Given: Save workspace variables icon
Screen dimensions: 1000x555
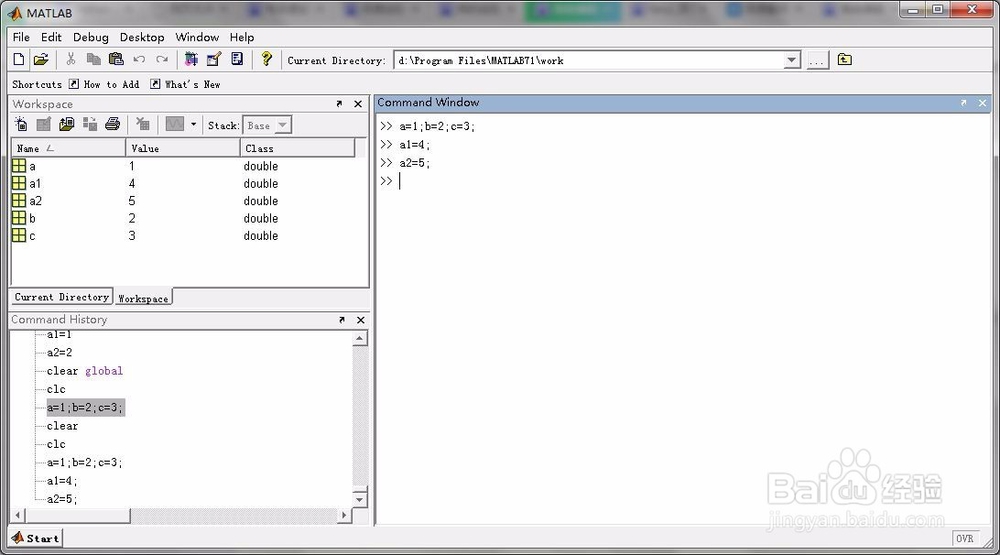Looking at the screenshot, I should 90,124.
